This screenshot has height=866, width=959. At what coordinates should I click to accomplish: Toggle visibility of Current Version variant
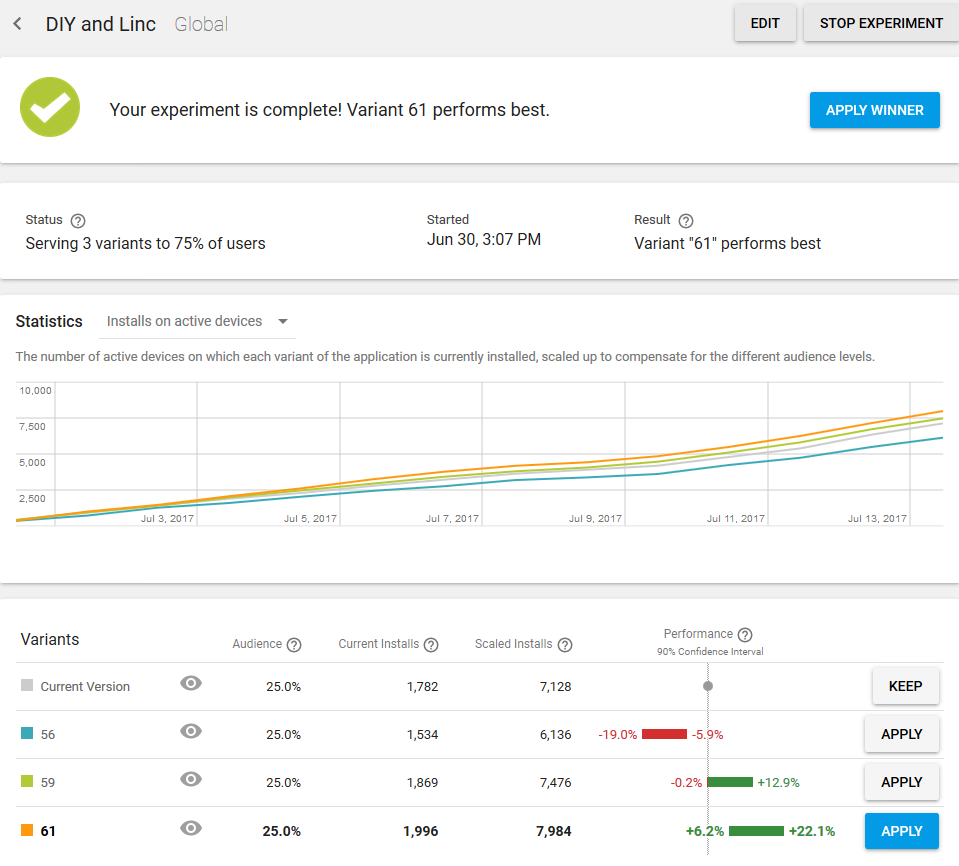pyautogui.click(x=191, y=683)
